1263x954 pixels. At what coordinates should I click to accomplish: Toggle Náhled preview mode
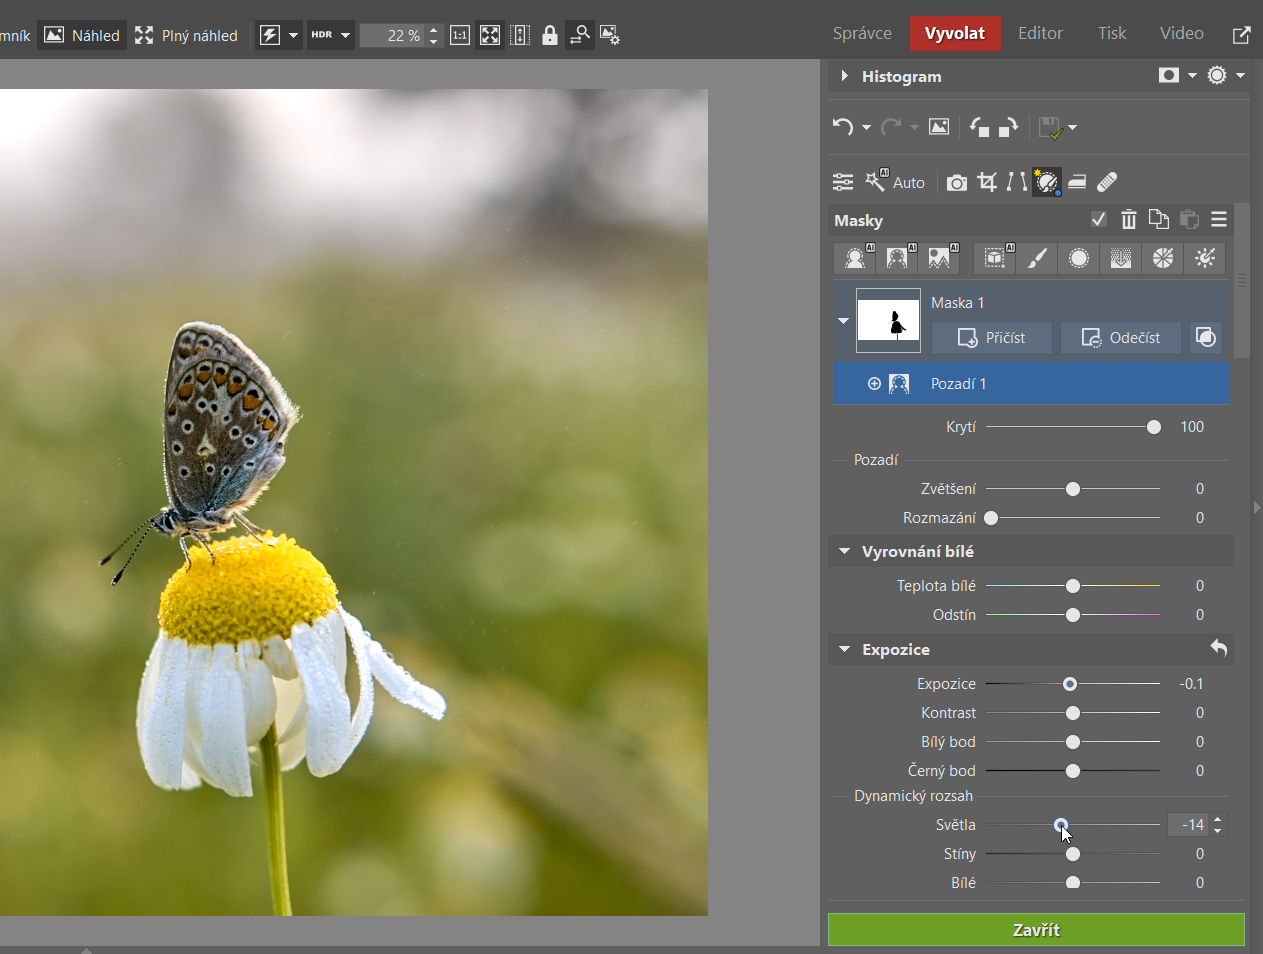point(83,35)
